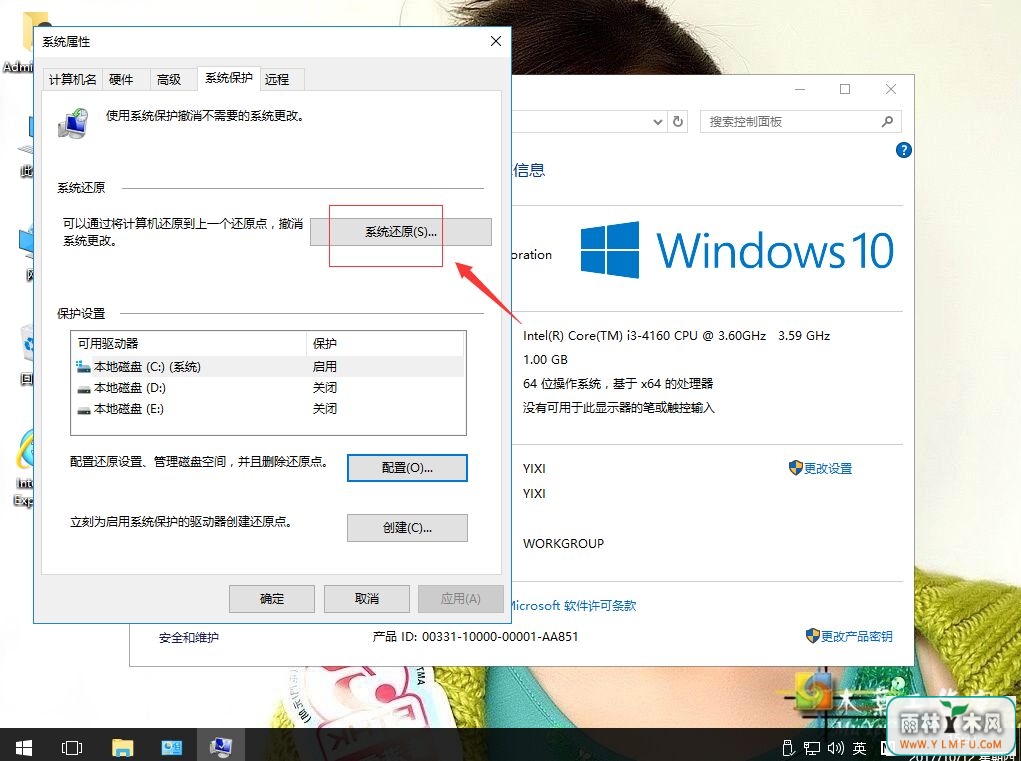Viewport: 1021px width, 761px height.
Task: Open the Windows Start menu
Action: [23, 747]
